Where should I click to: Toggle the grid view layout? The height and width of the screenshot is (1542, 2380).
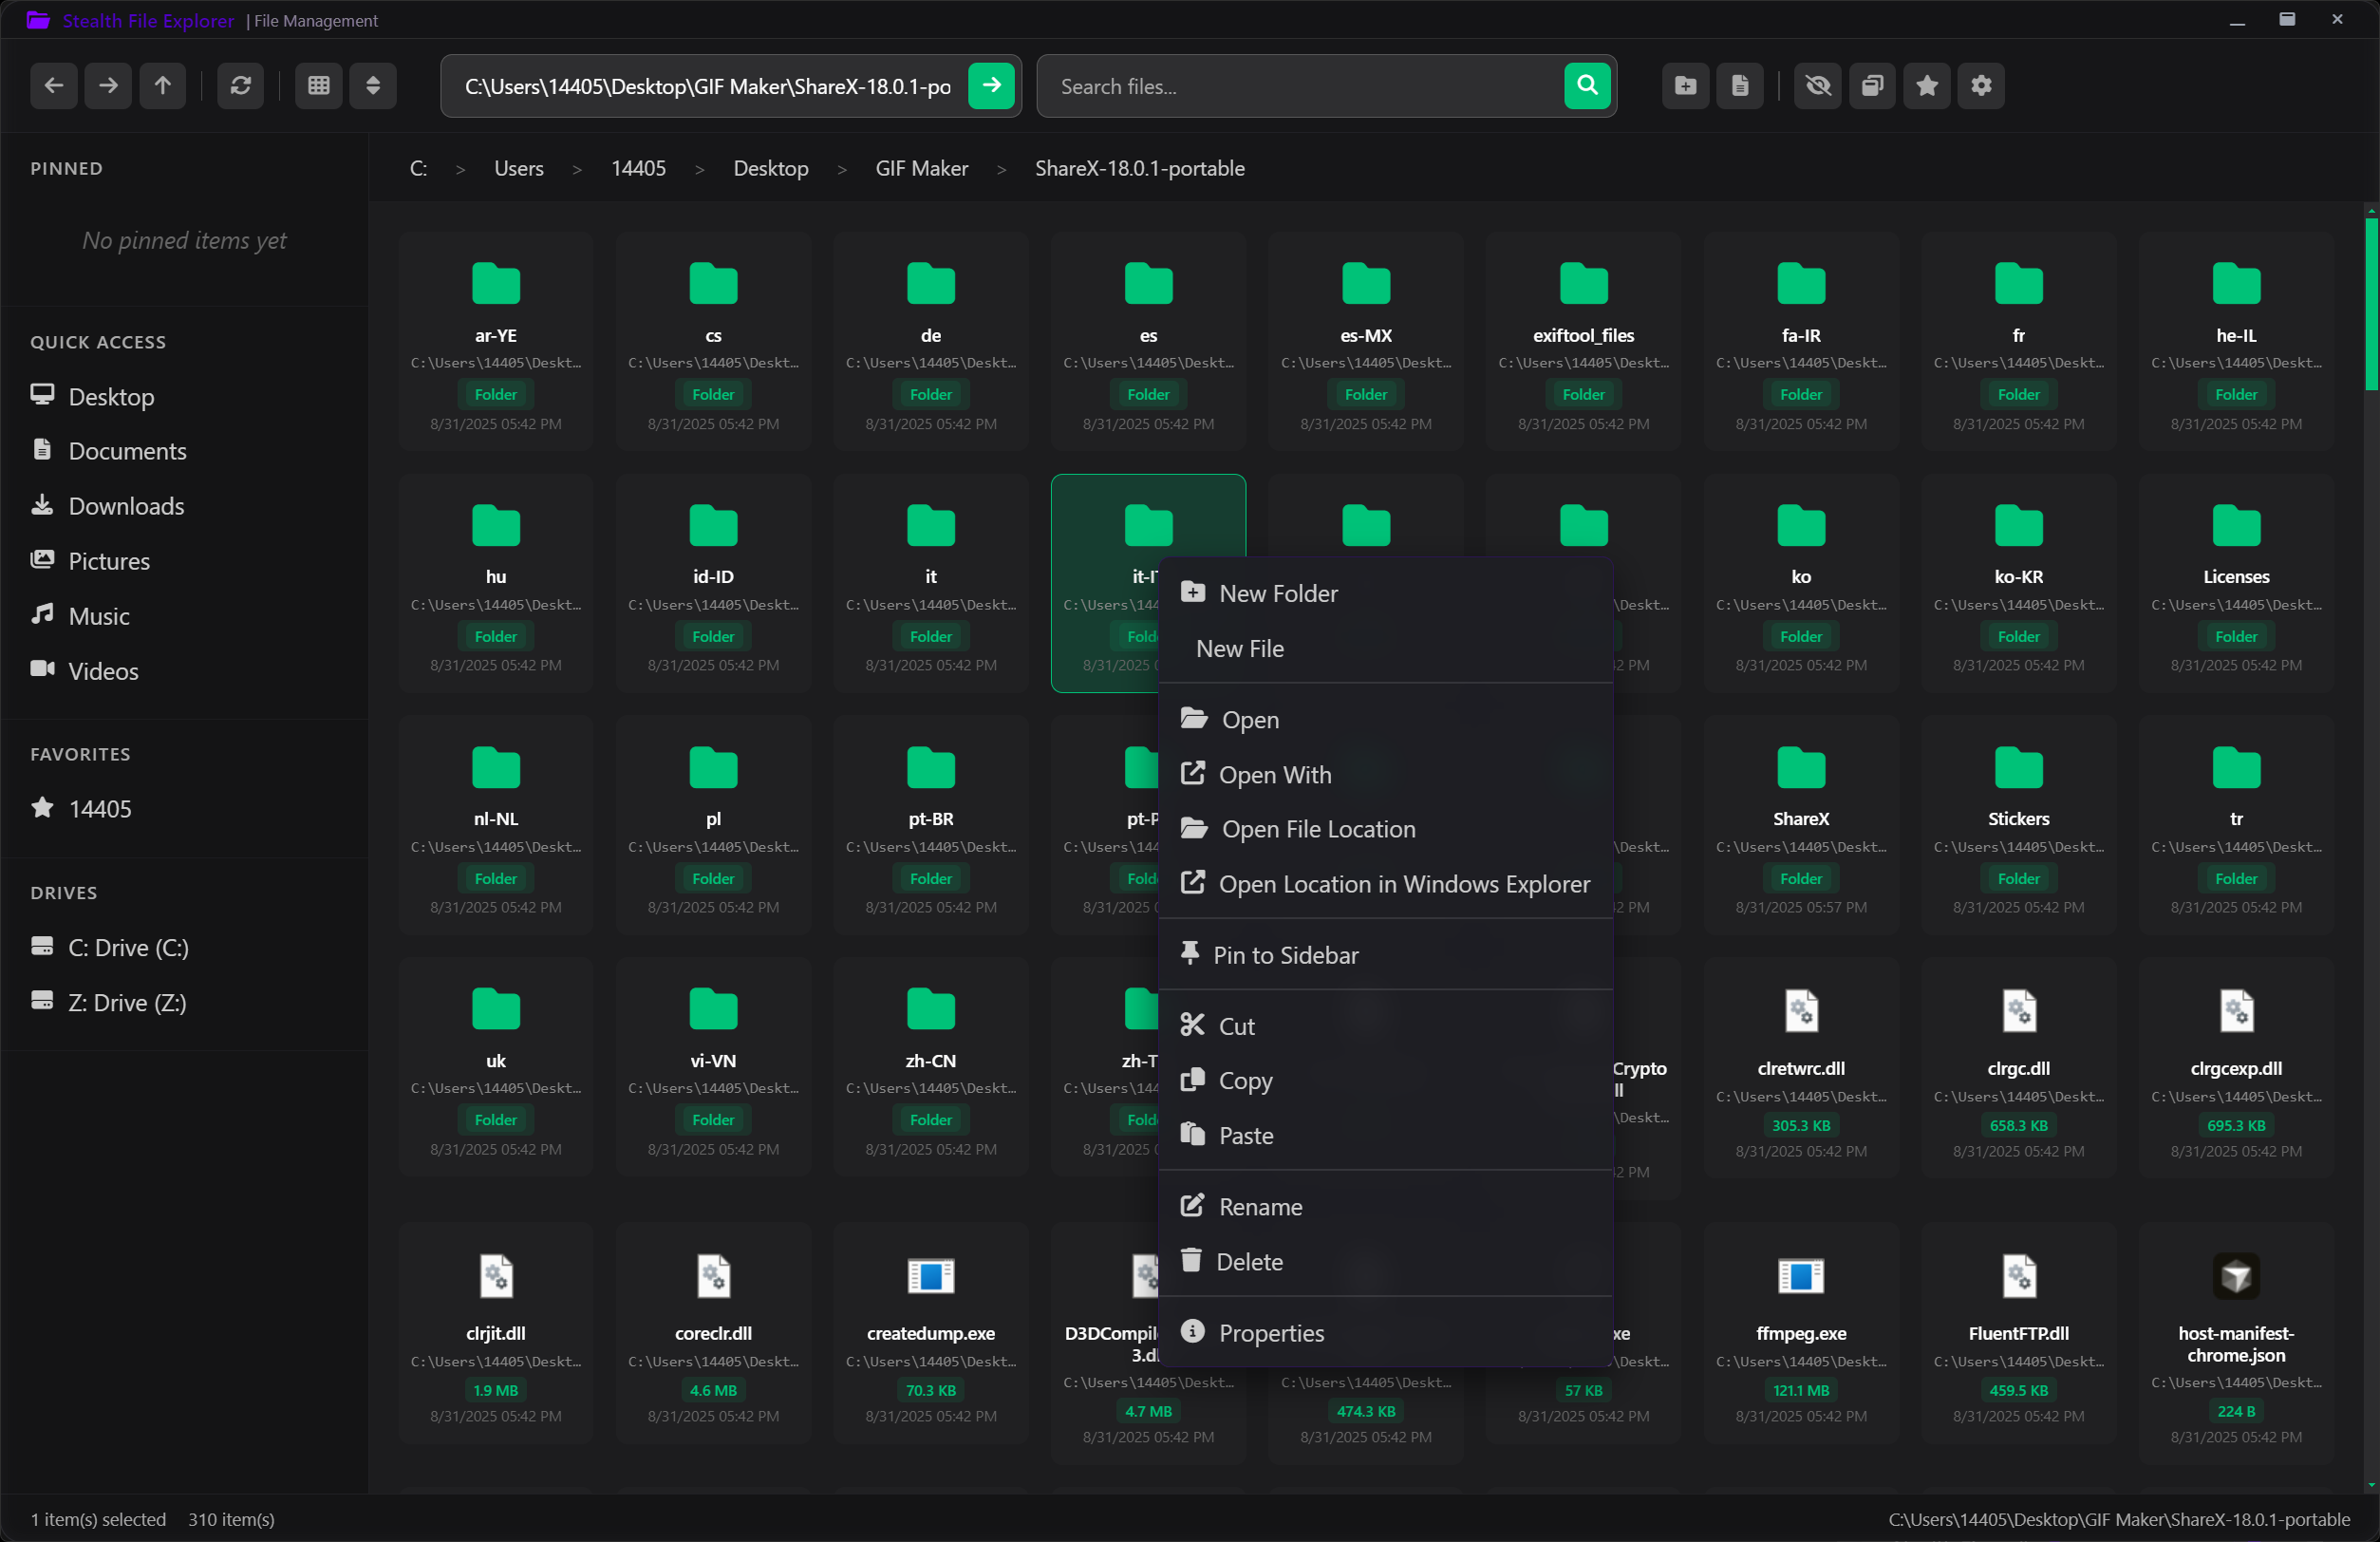318,86
